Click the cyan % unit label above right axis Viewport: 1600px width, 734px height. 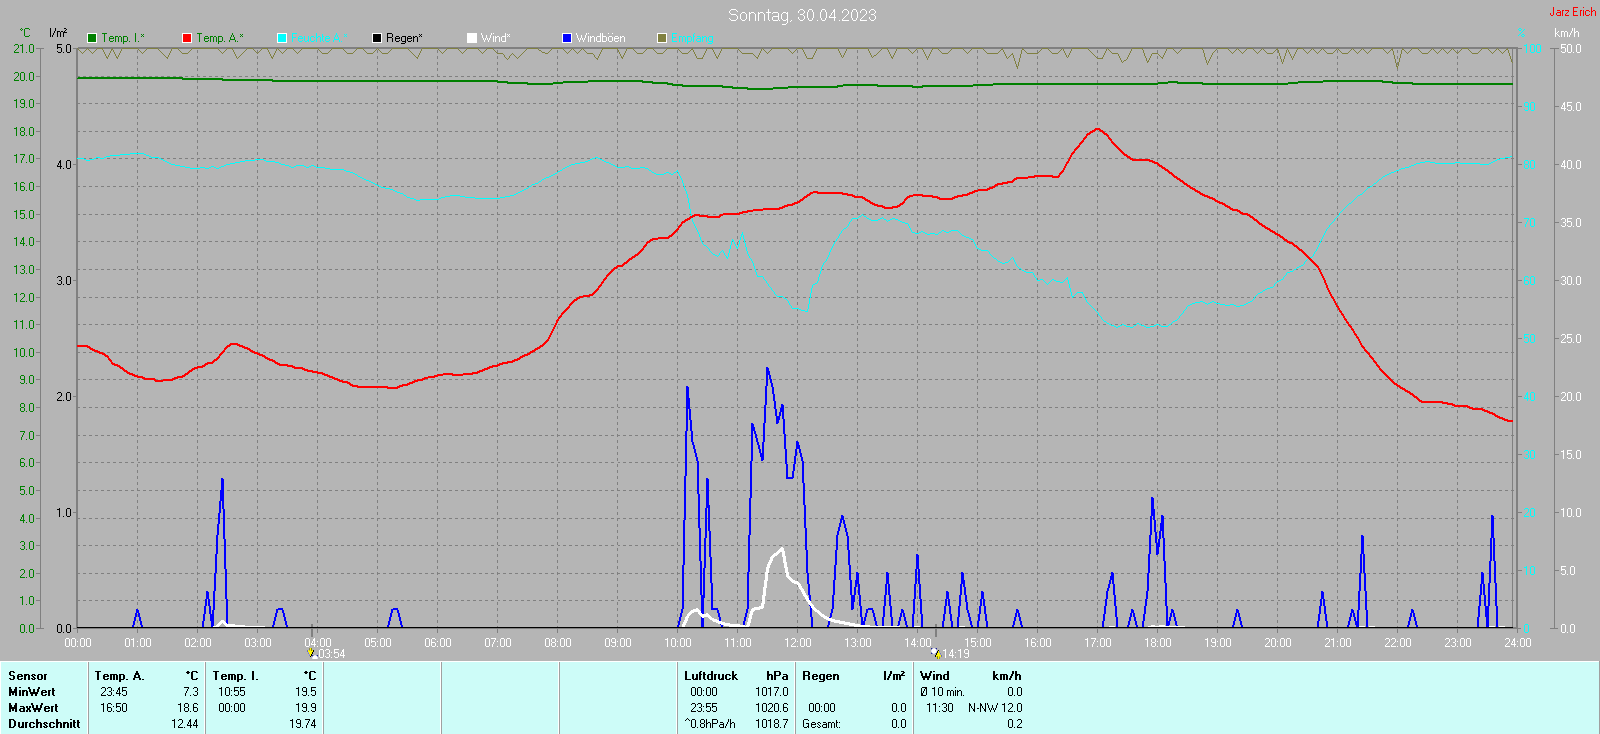click(x=1523, y=33)
